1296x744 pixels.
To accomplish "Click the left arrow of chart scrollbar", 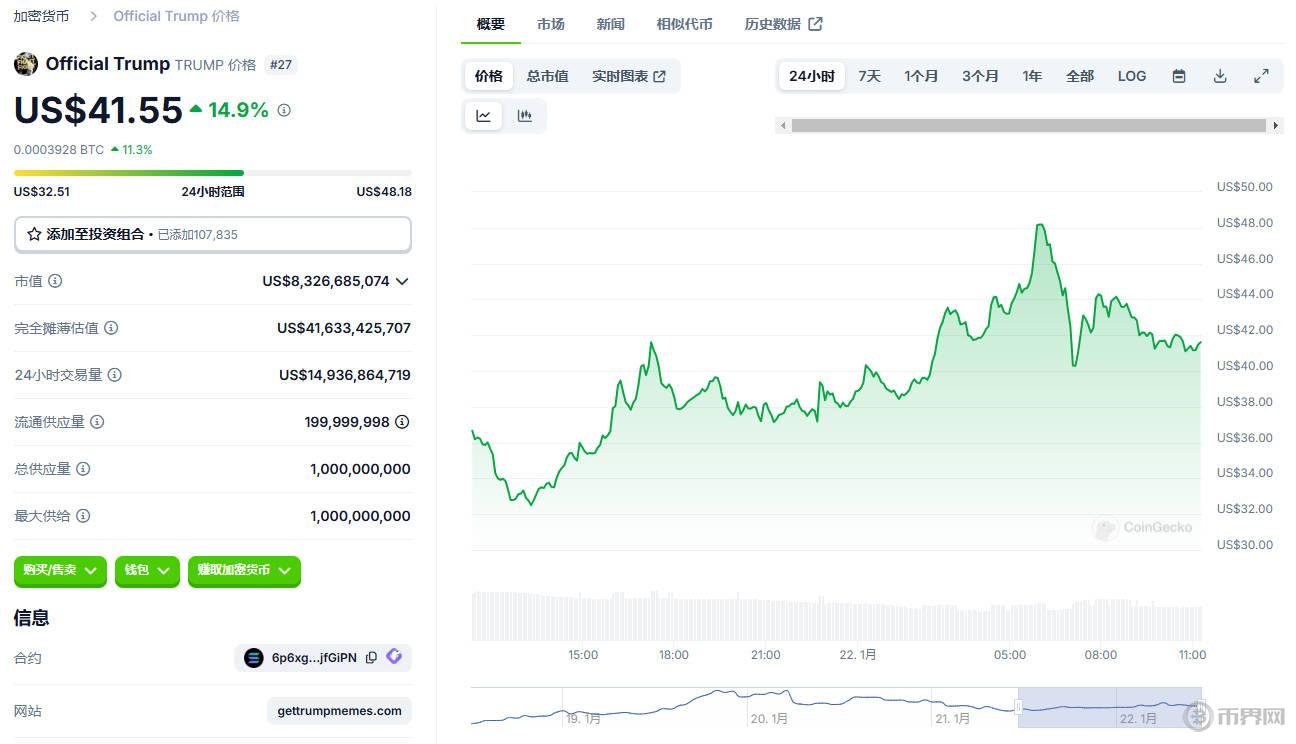I will pyautogui.click(x=783, y=126).
